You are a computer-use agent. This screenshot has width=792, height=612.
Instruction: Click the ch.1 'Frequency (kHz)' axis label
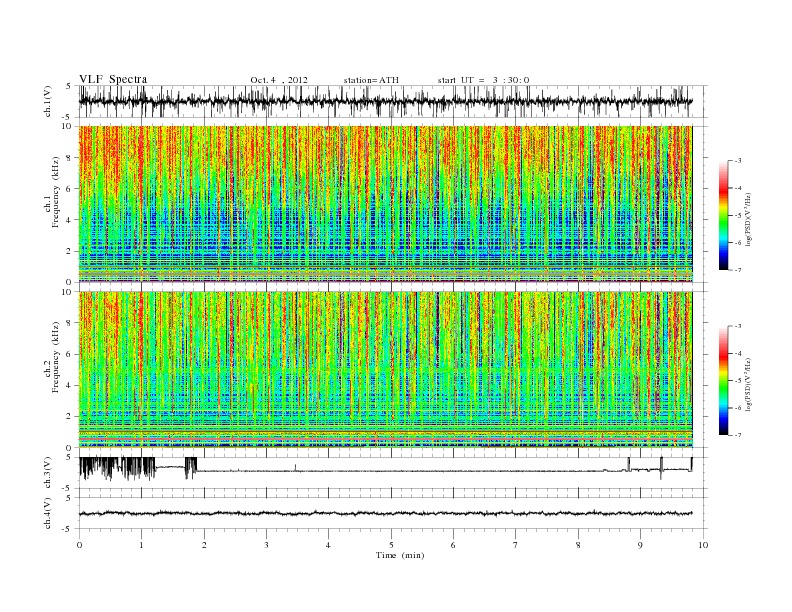(x=56, y=192)
